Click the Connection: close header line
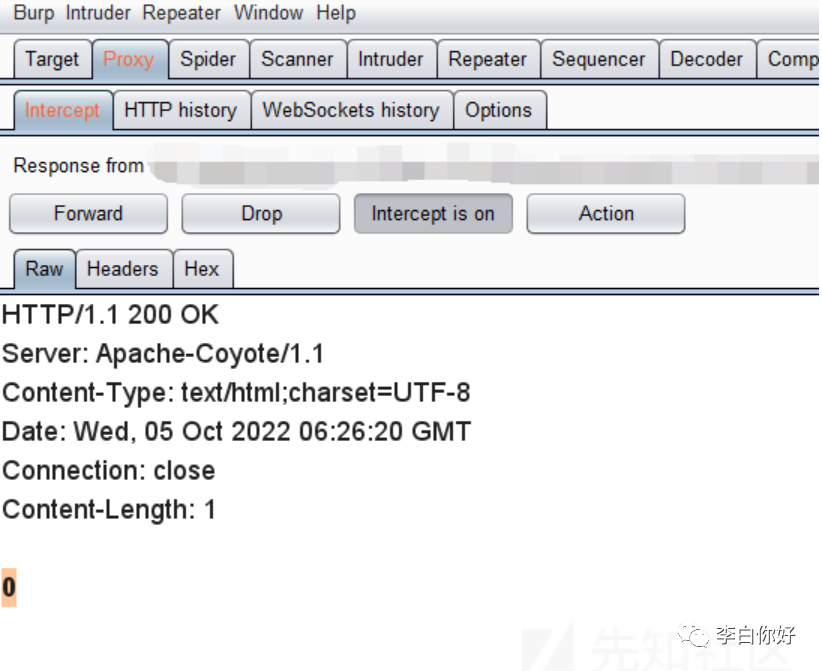The image size is (822, 671). [109, 471]
